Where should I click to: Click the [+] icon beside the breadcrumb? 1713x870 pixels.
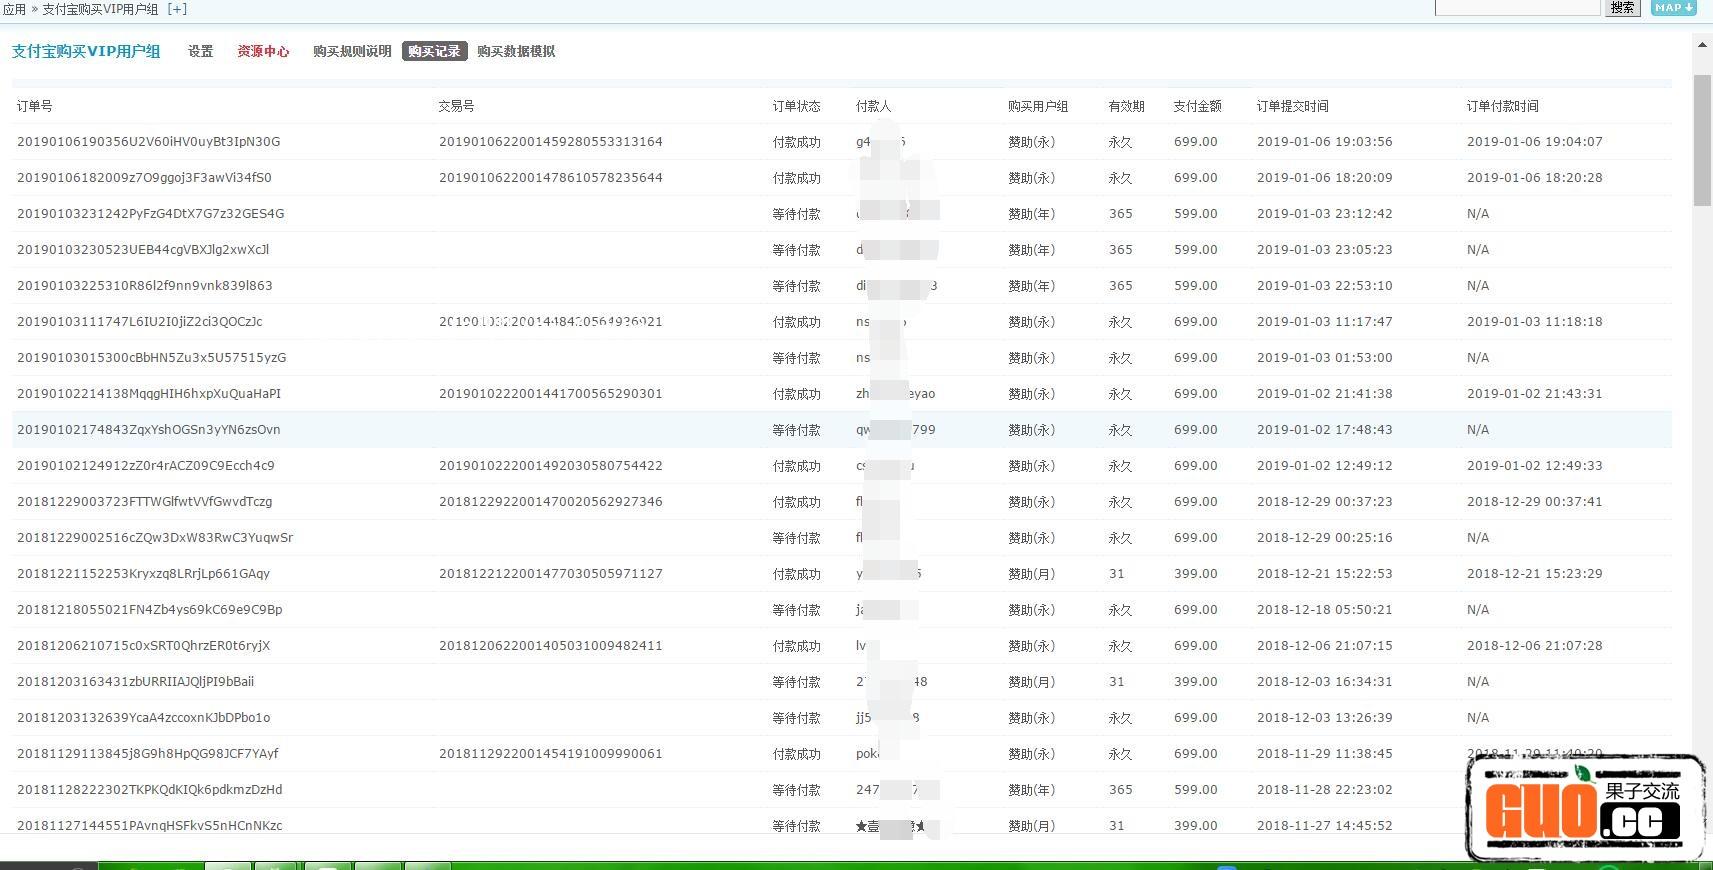point(176,9)
